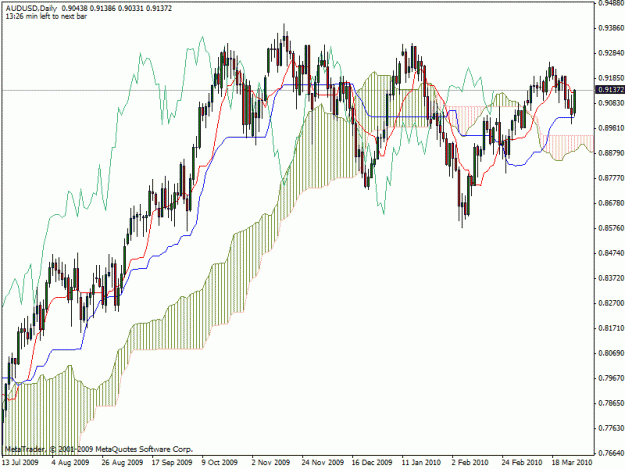The image size is (625, 469).
Task: Click the 17 Sep 2009 date label
Action: point(172,462)
